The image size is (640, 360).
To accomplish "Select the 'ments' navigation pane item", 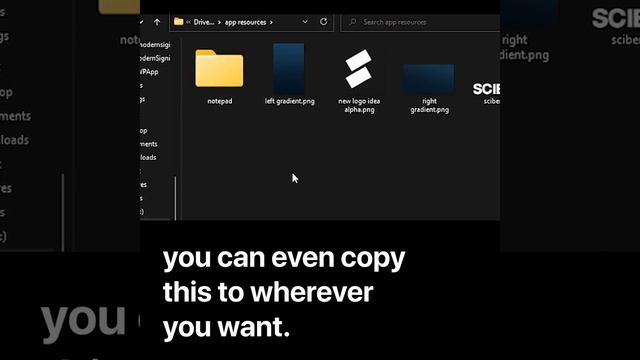I will pyautogui.click(x=149, y=144).
